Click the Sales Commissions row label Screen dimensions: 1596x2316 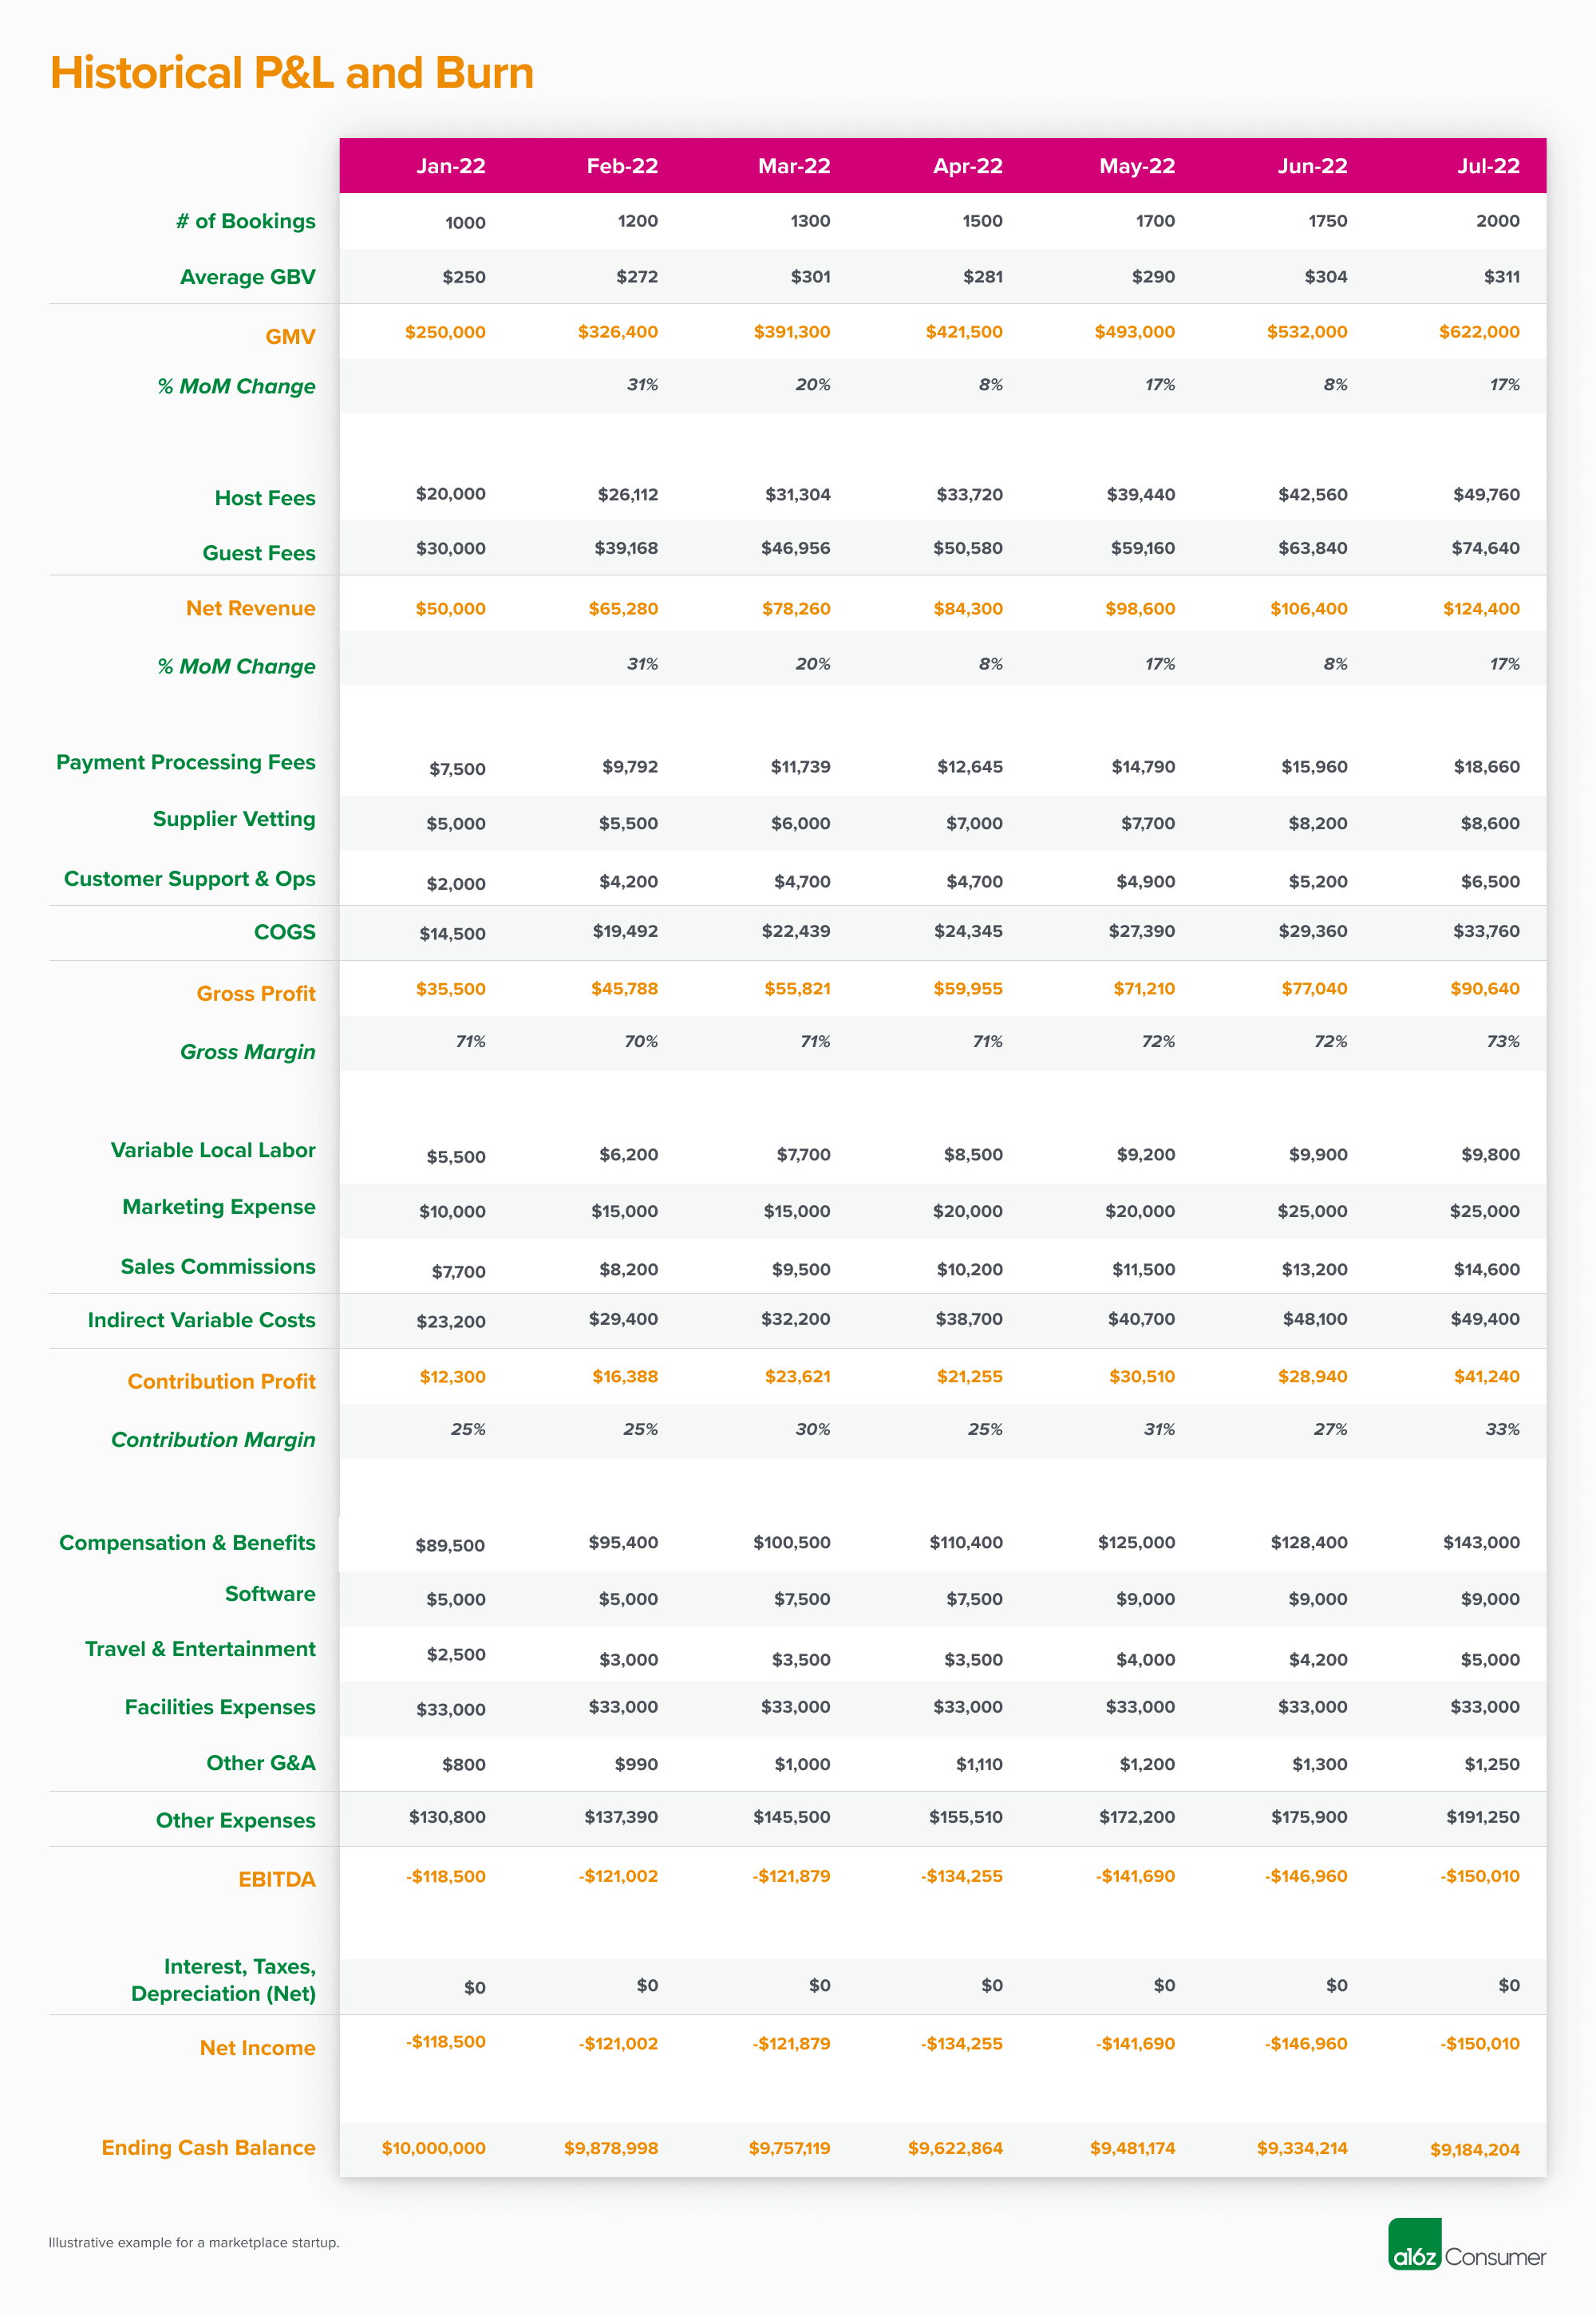218,1266
